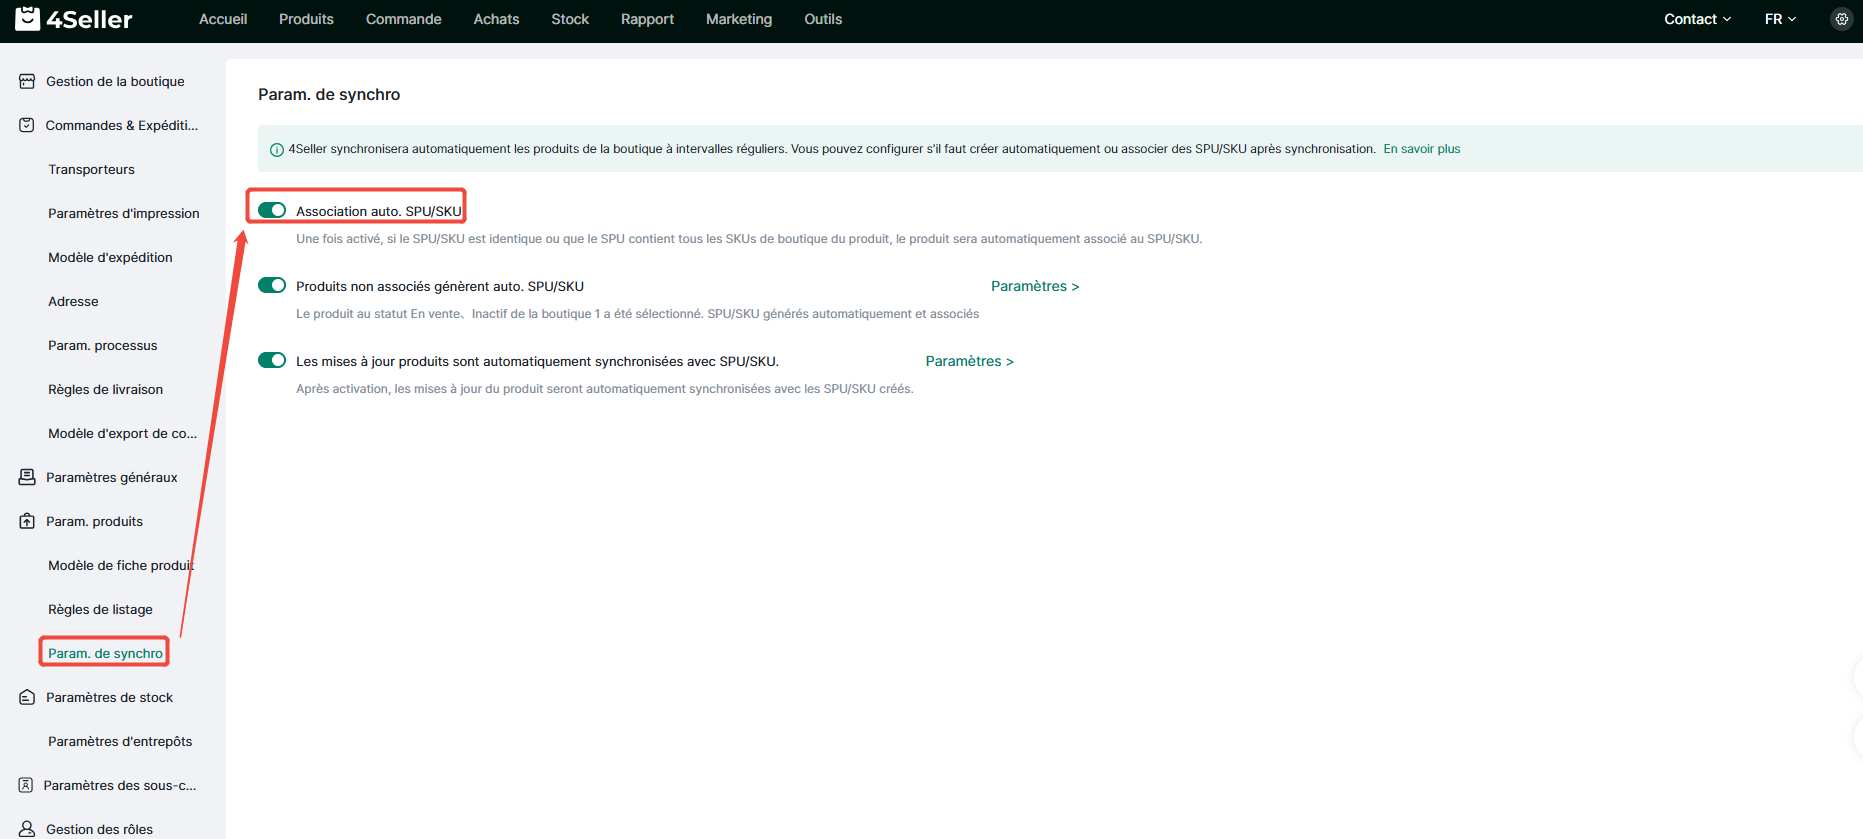Select Param. processus in sidebar
Image resolution: width=1863 pixels, height=839 pixels.
coord(103,345)
